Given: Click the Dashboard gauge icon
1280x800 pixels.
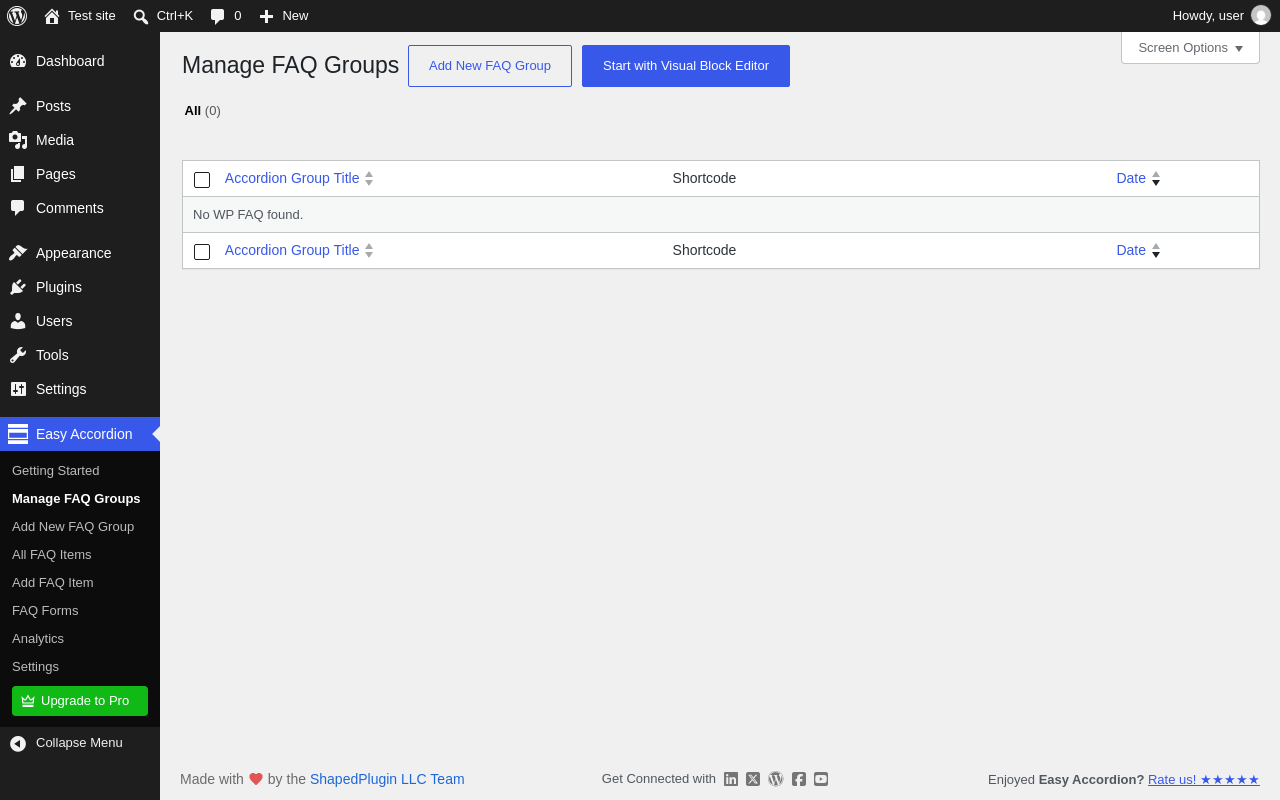Looking at the screenshot, I should (18, 61).
